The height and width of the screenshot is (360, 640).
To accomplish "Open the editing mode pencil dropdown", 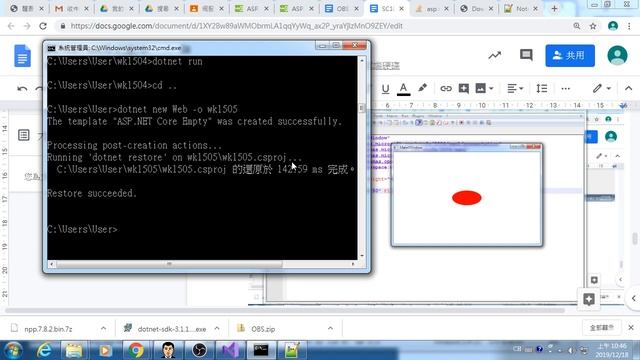I will tap(602, 89).
